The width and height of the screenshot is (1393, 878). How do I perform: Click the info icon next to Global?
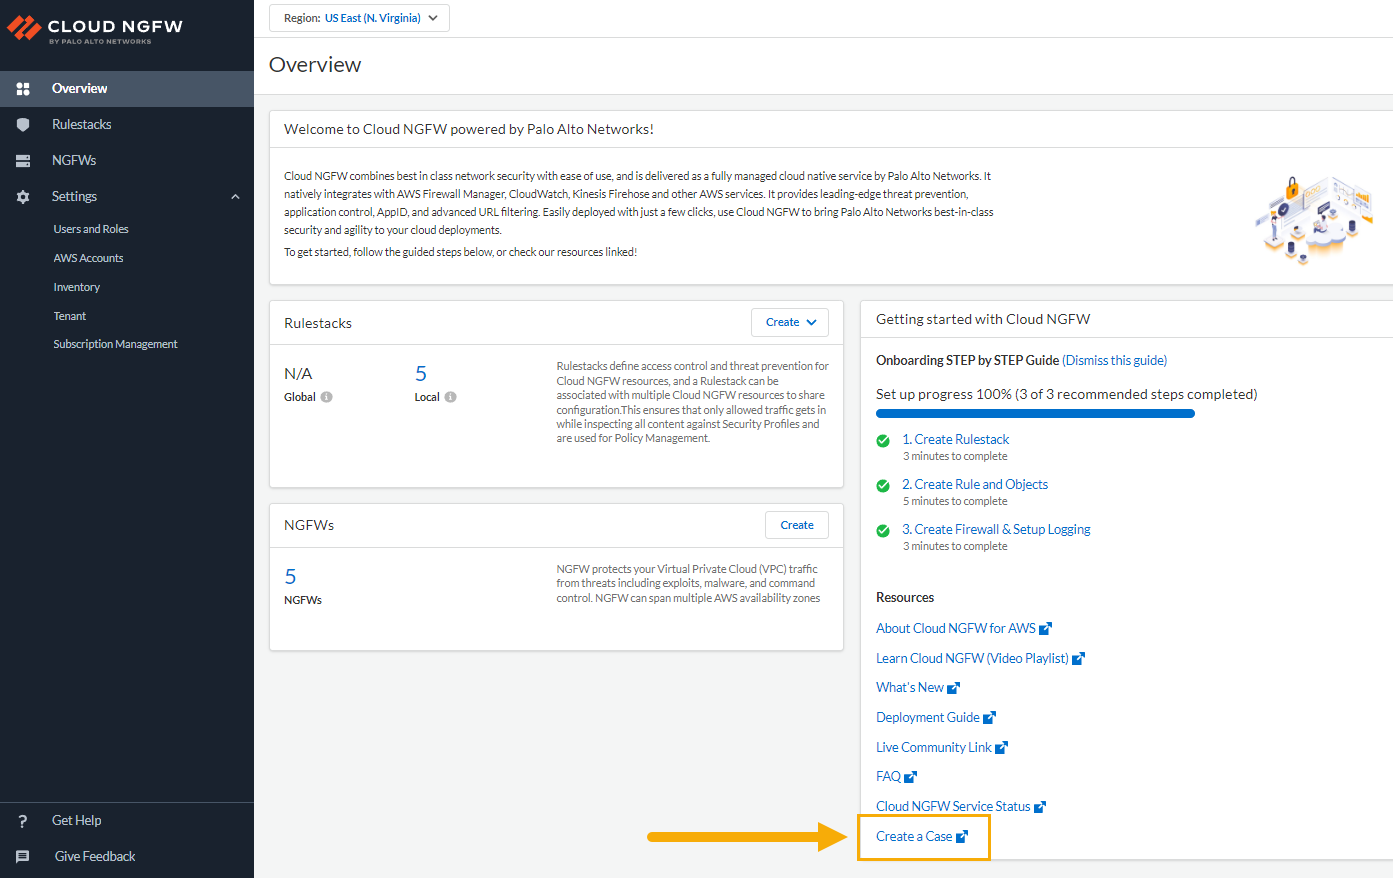[327, 397]
